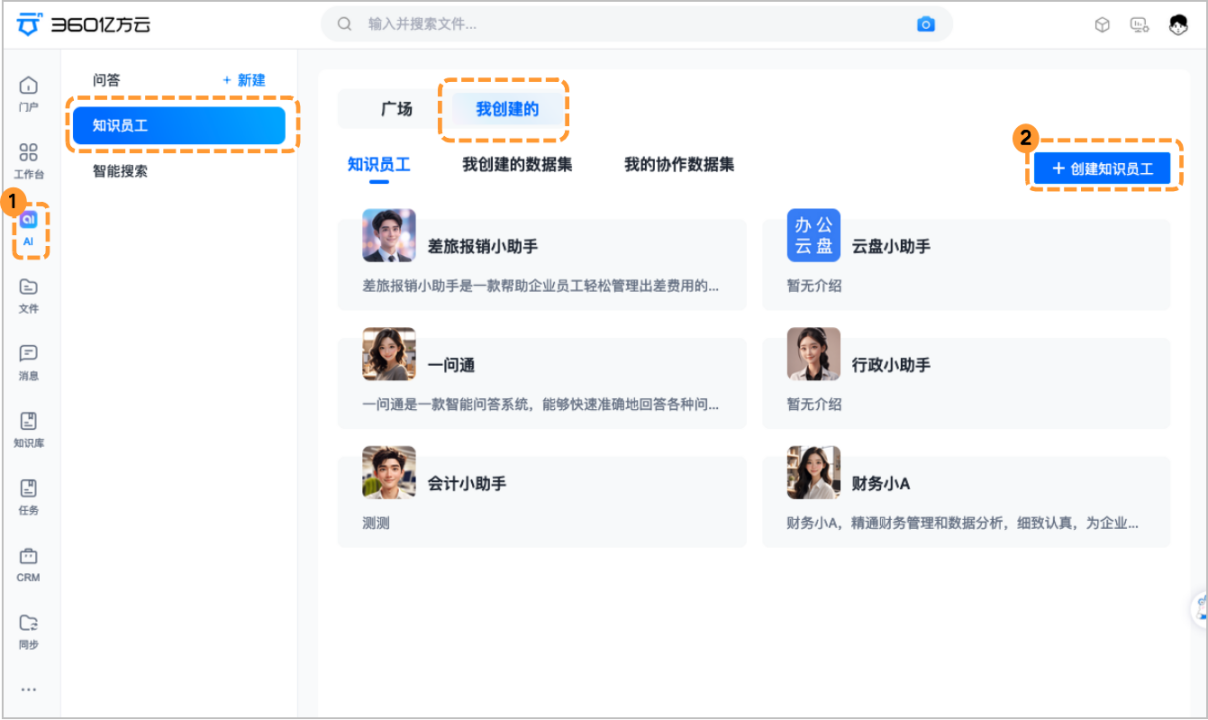1208x720 pixels.
Task: Show more sidebar items via ellipsis
Action: click(x=29, y=689)
